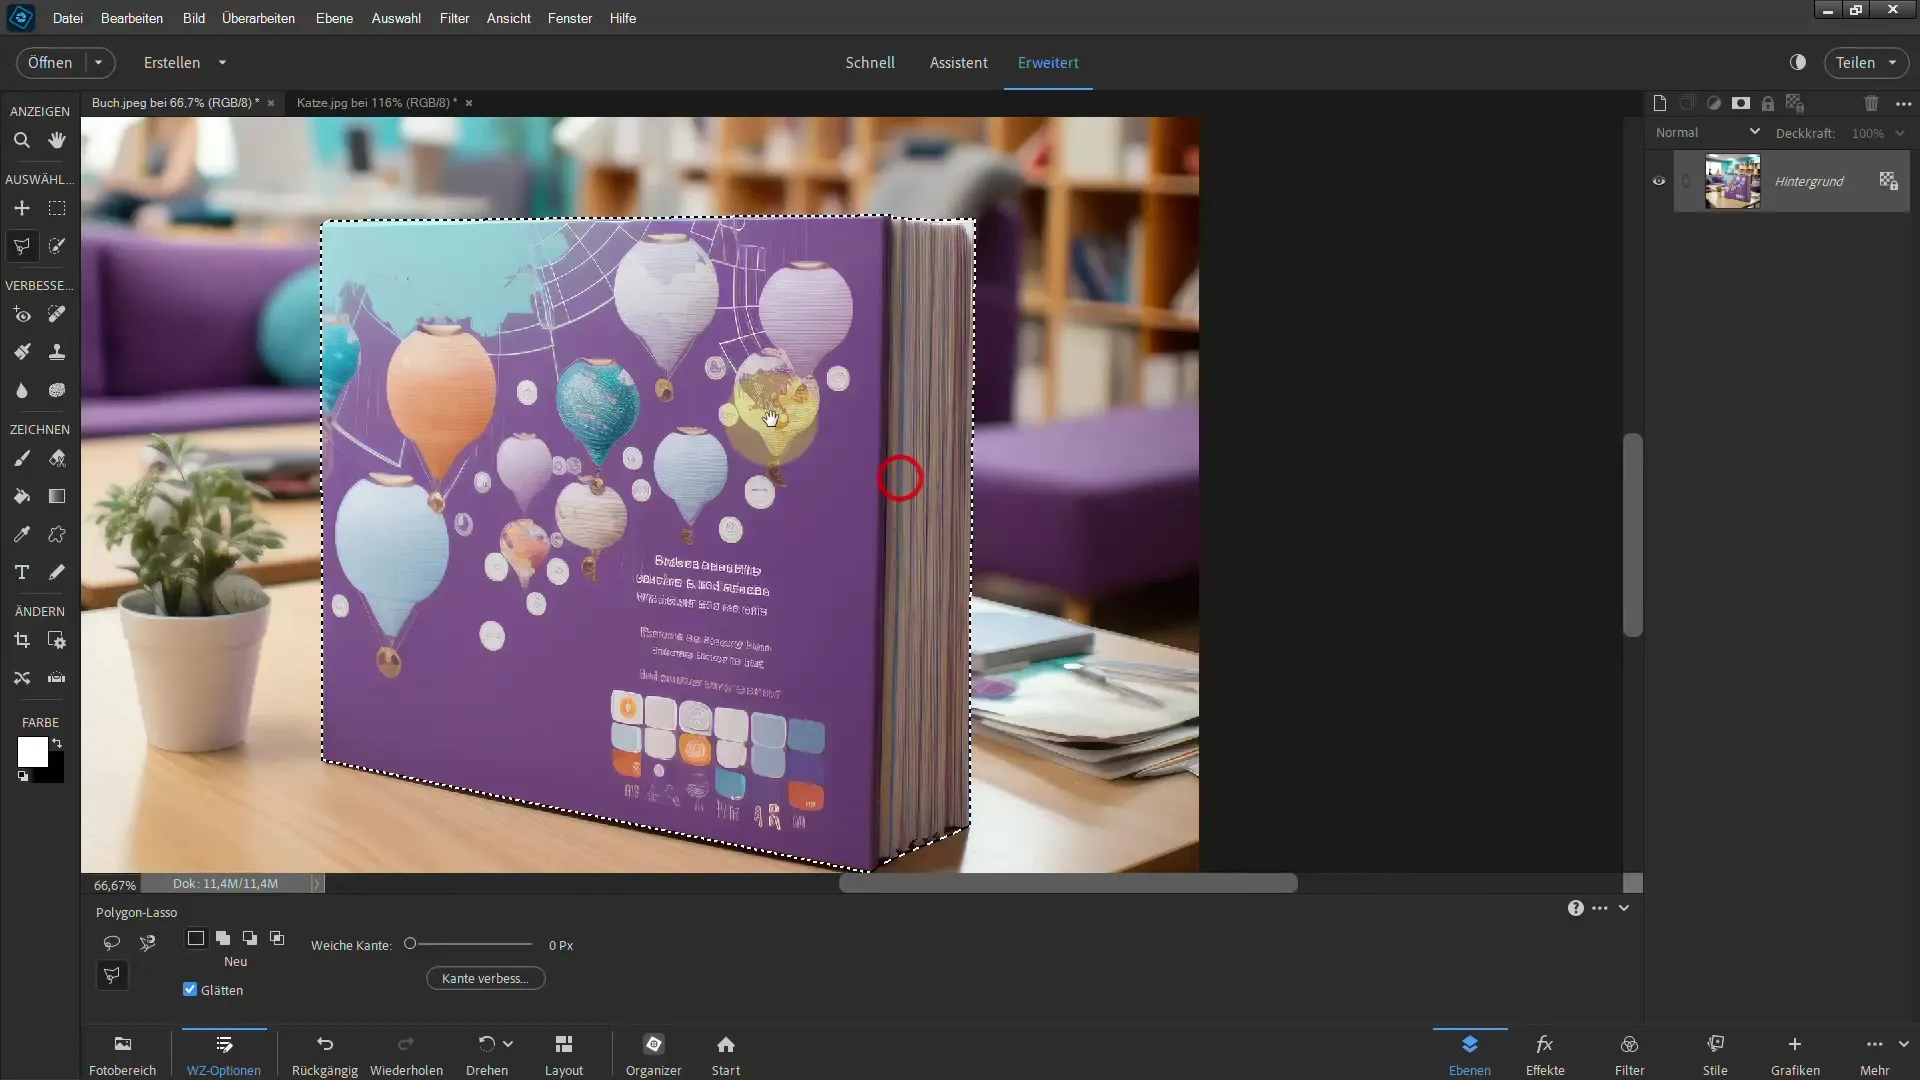The width and height of the screenshot is (1920, 1080).
Task: Select the Gradient tool
Action: (x=57, y=496)
